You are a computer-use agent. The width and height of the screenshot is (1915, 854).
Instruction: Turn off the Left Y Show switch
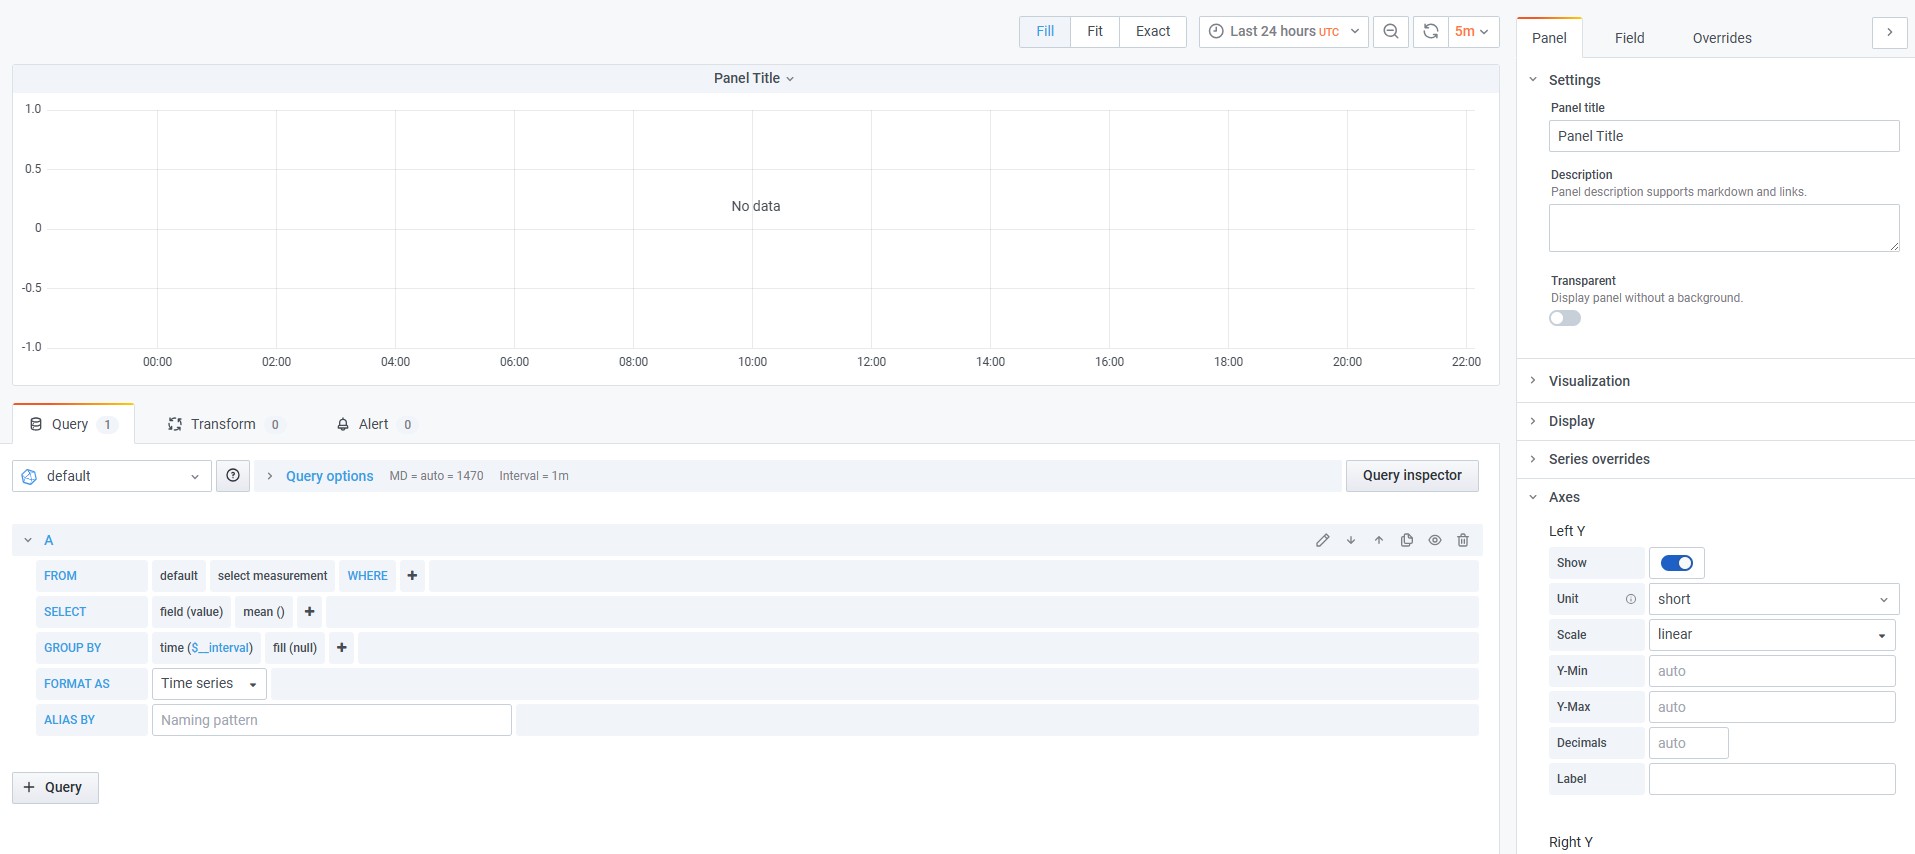(1676, 563)
